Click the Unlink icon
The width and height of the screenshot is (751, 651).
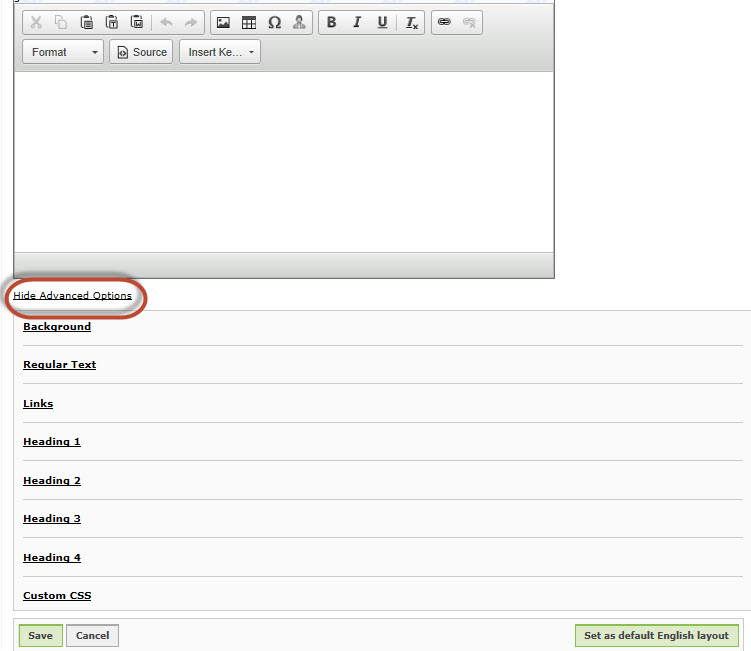[x=469, y=23]
